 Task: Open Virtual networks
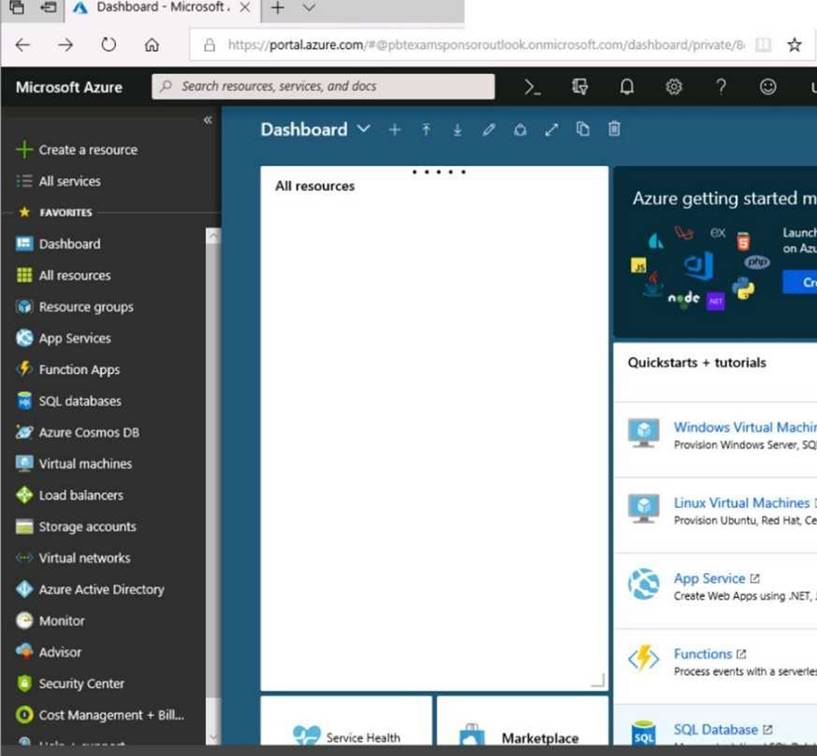point(73,558)
